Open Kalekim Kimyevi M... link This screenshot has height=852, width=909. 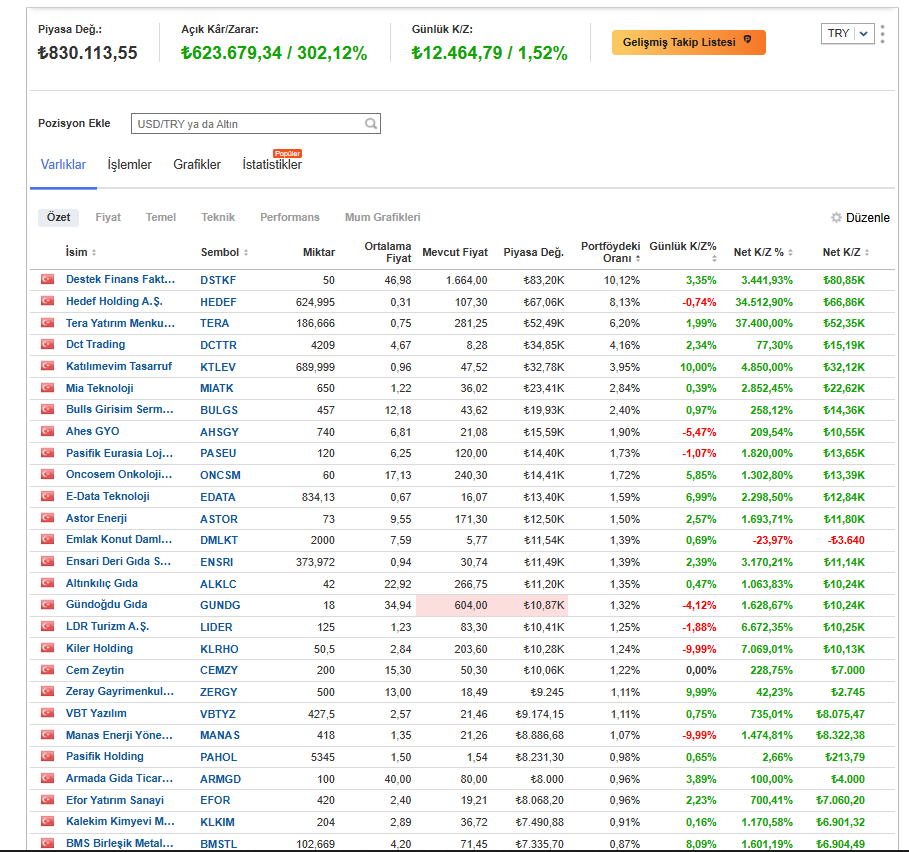pyautogui.click(x=120, y=822)
